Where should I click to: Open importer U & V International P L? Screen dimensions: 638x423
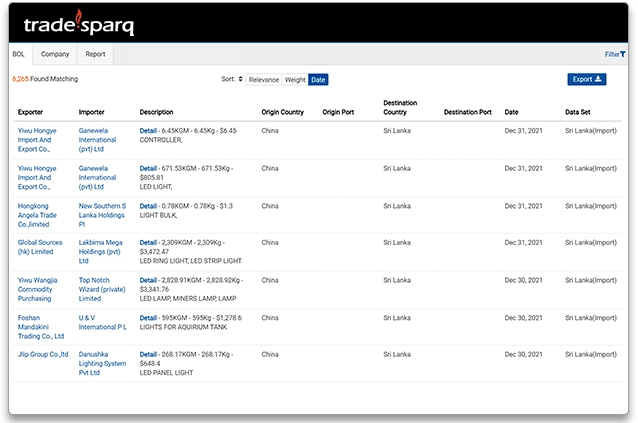tap(103, 323)
